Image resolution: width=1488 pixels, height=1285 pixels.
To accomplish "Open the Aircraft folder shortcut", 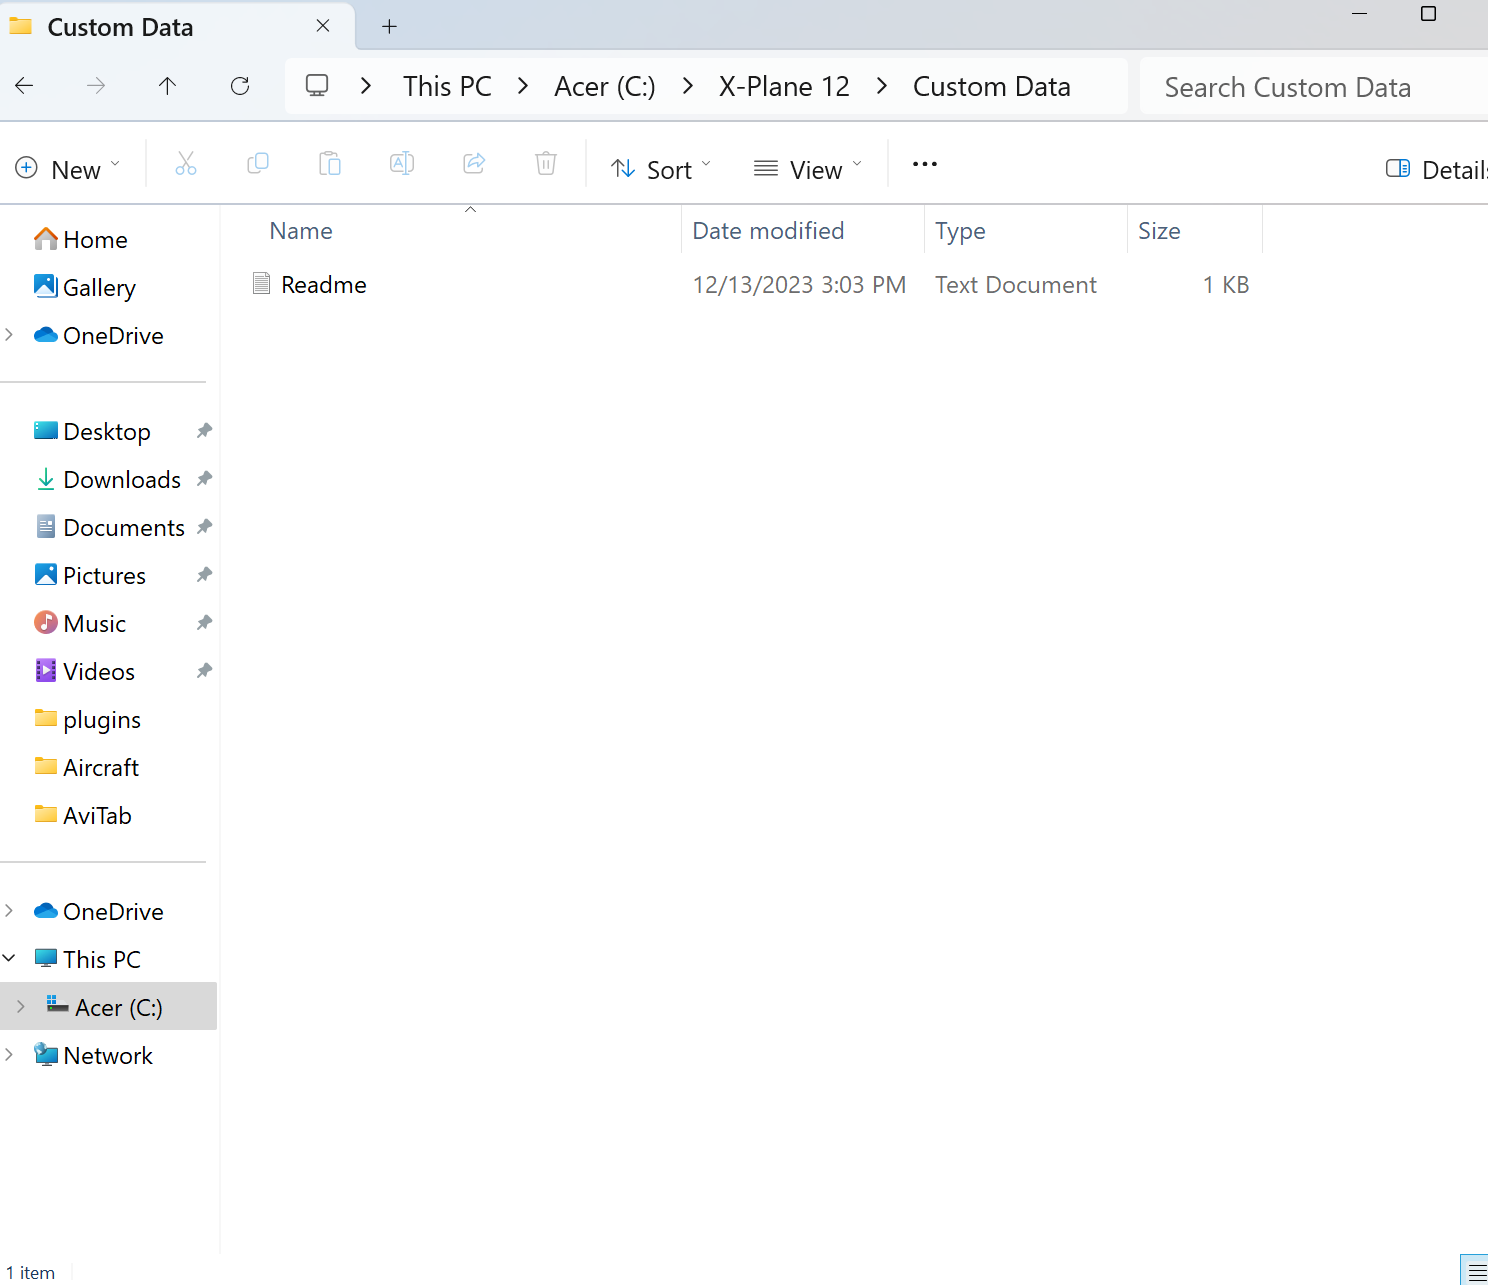I will 101,768.
